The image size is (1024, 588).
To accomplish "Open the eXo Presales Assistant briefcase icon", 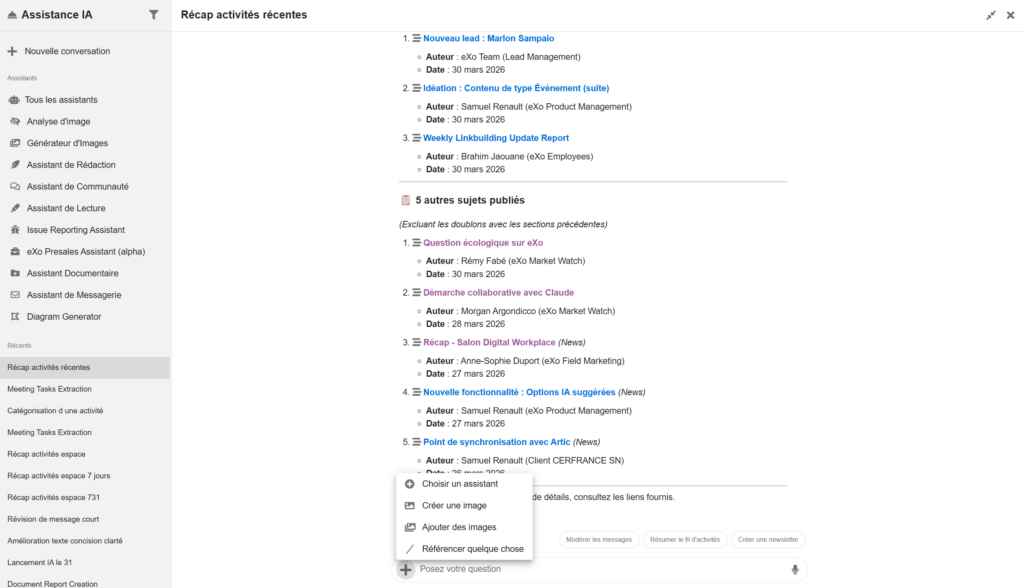I will coord(15,252).
